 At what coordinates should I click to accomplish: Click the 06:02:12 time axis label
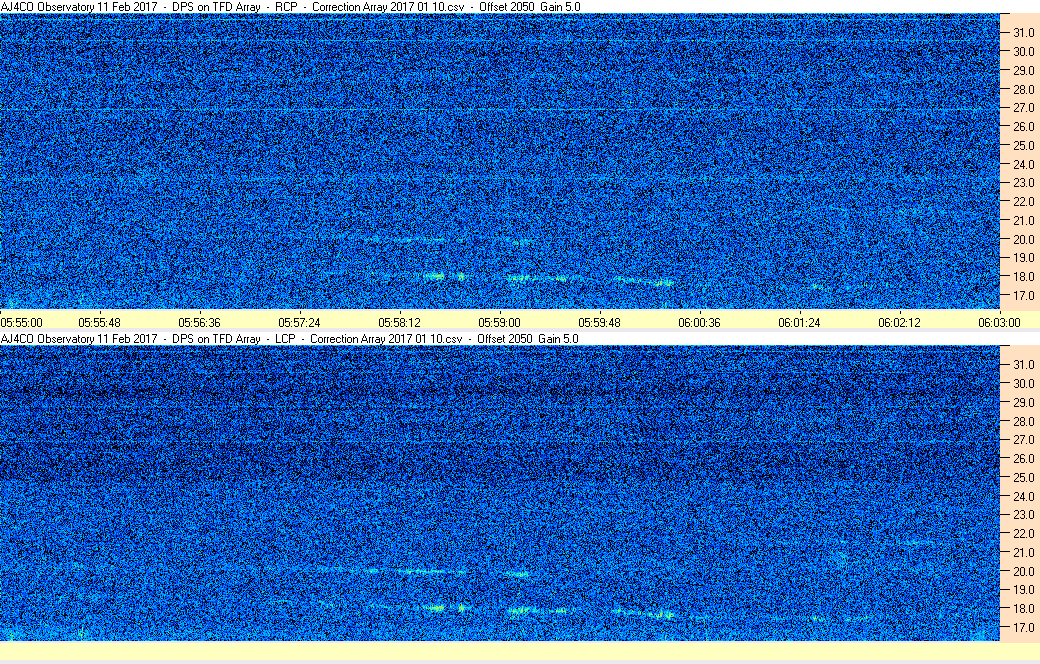[899, 322]
